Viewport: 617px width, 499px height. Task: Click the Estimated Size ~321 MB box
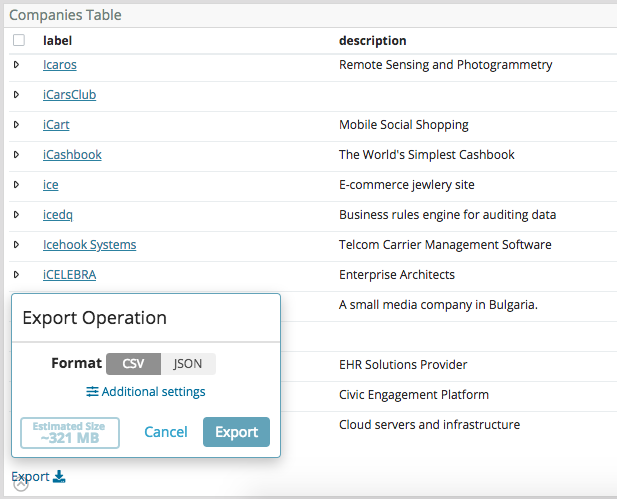70,433
